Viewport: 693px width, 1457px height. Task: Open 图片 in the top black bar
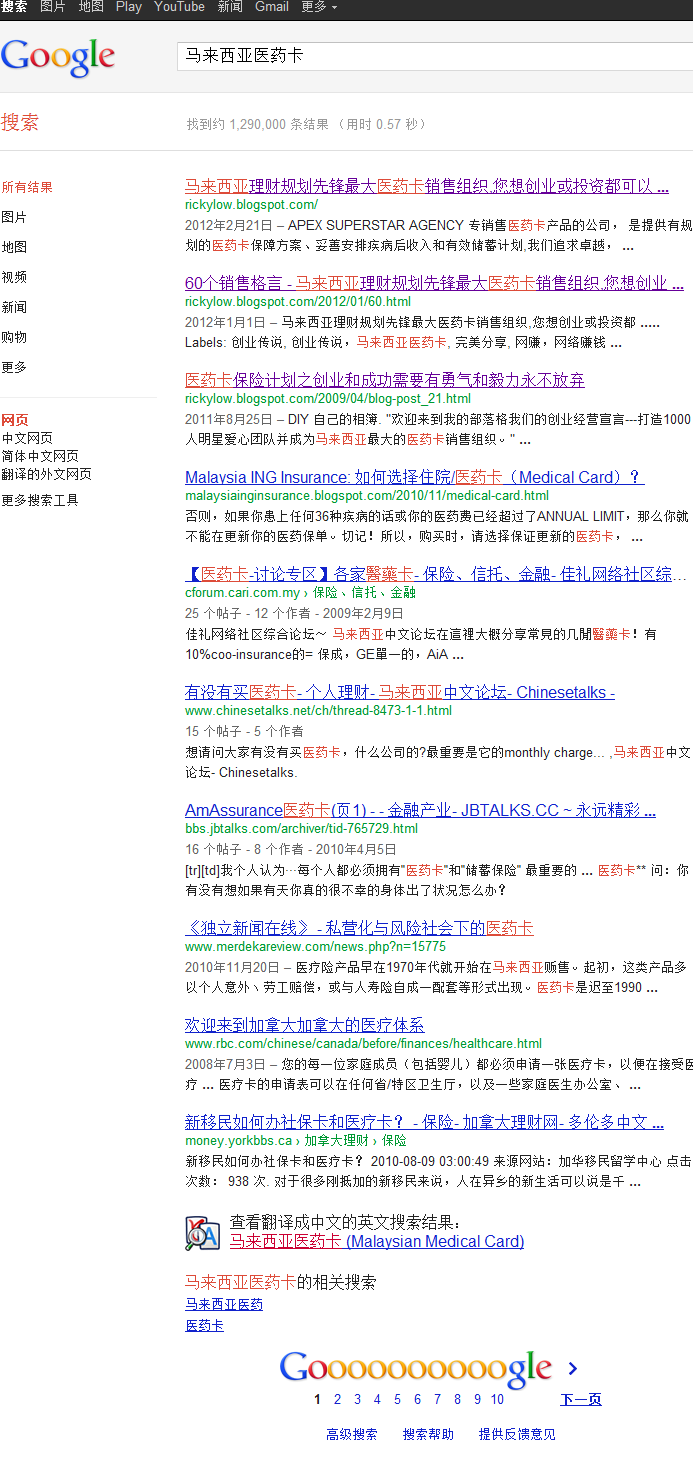[53, 7]
